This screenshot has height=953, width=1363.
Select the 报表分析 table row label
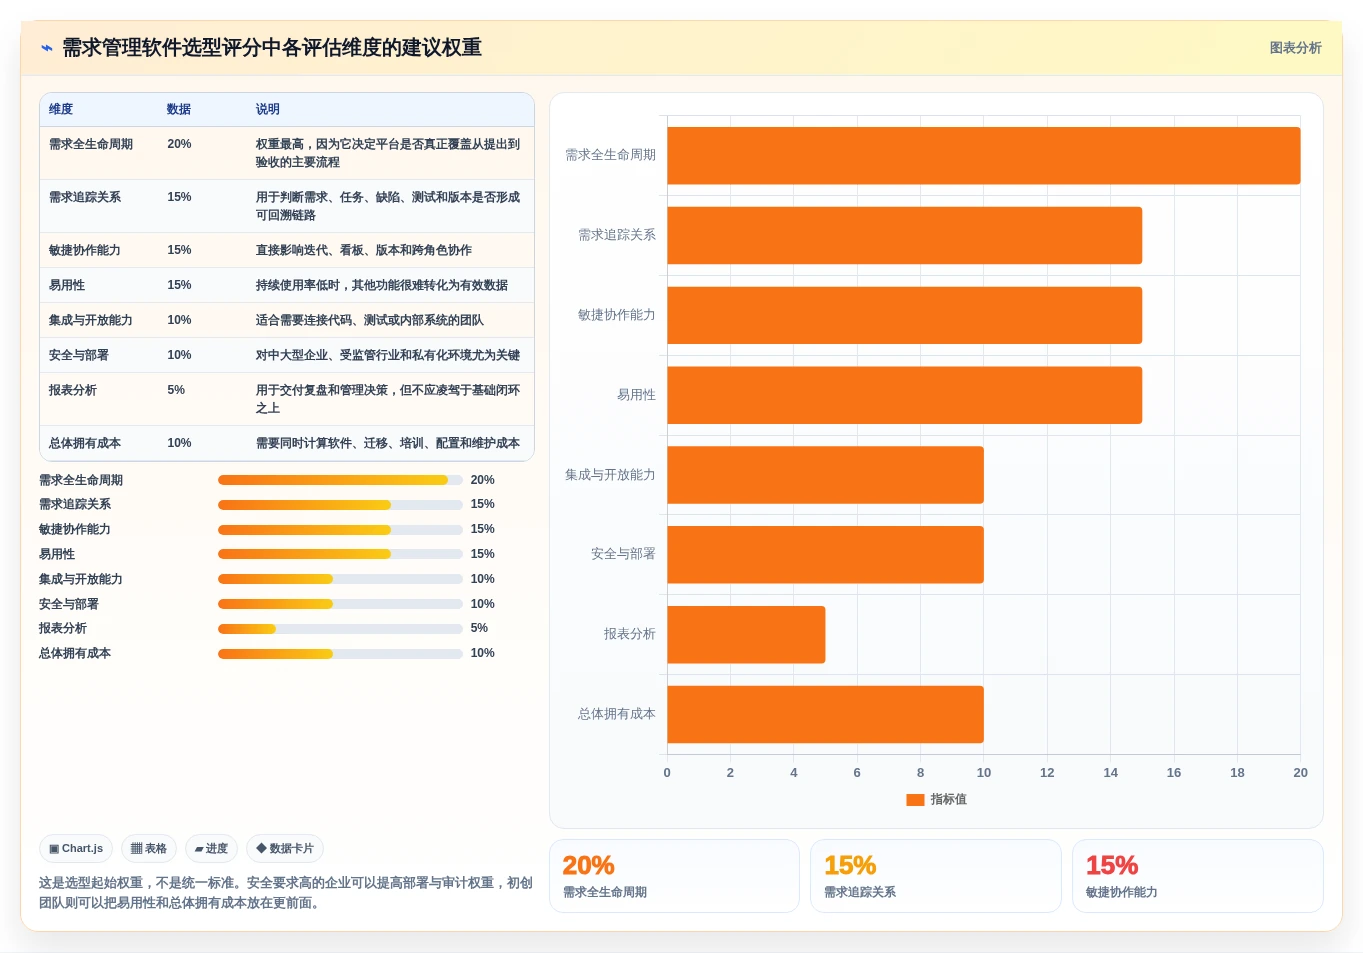coord(73,390)
